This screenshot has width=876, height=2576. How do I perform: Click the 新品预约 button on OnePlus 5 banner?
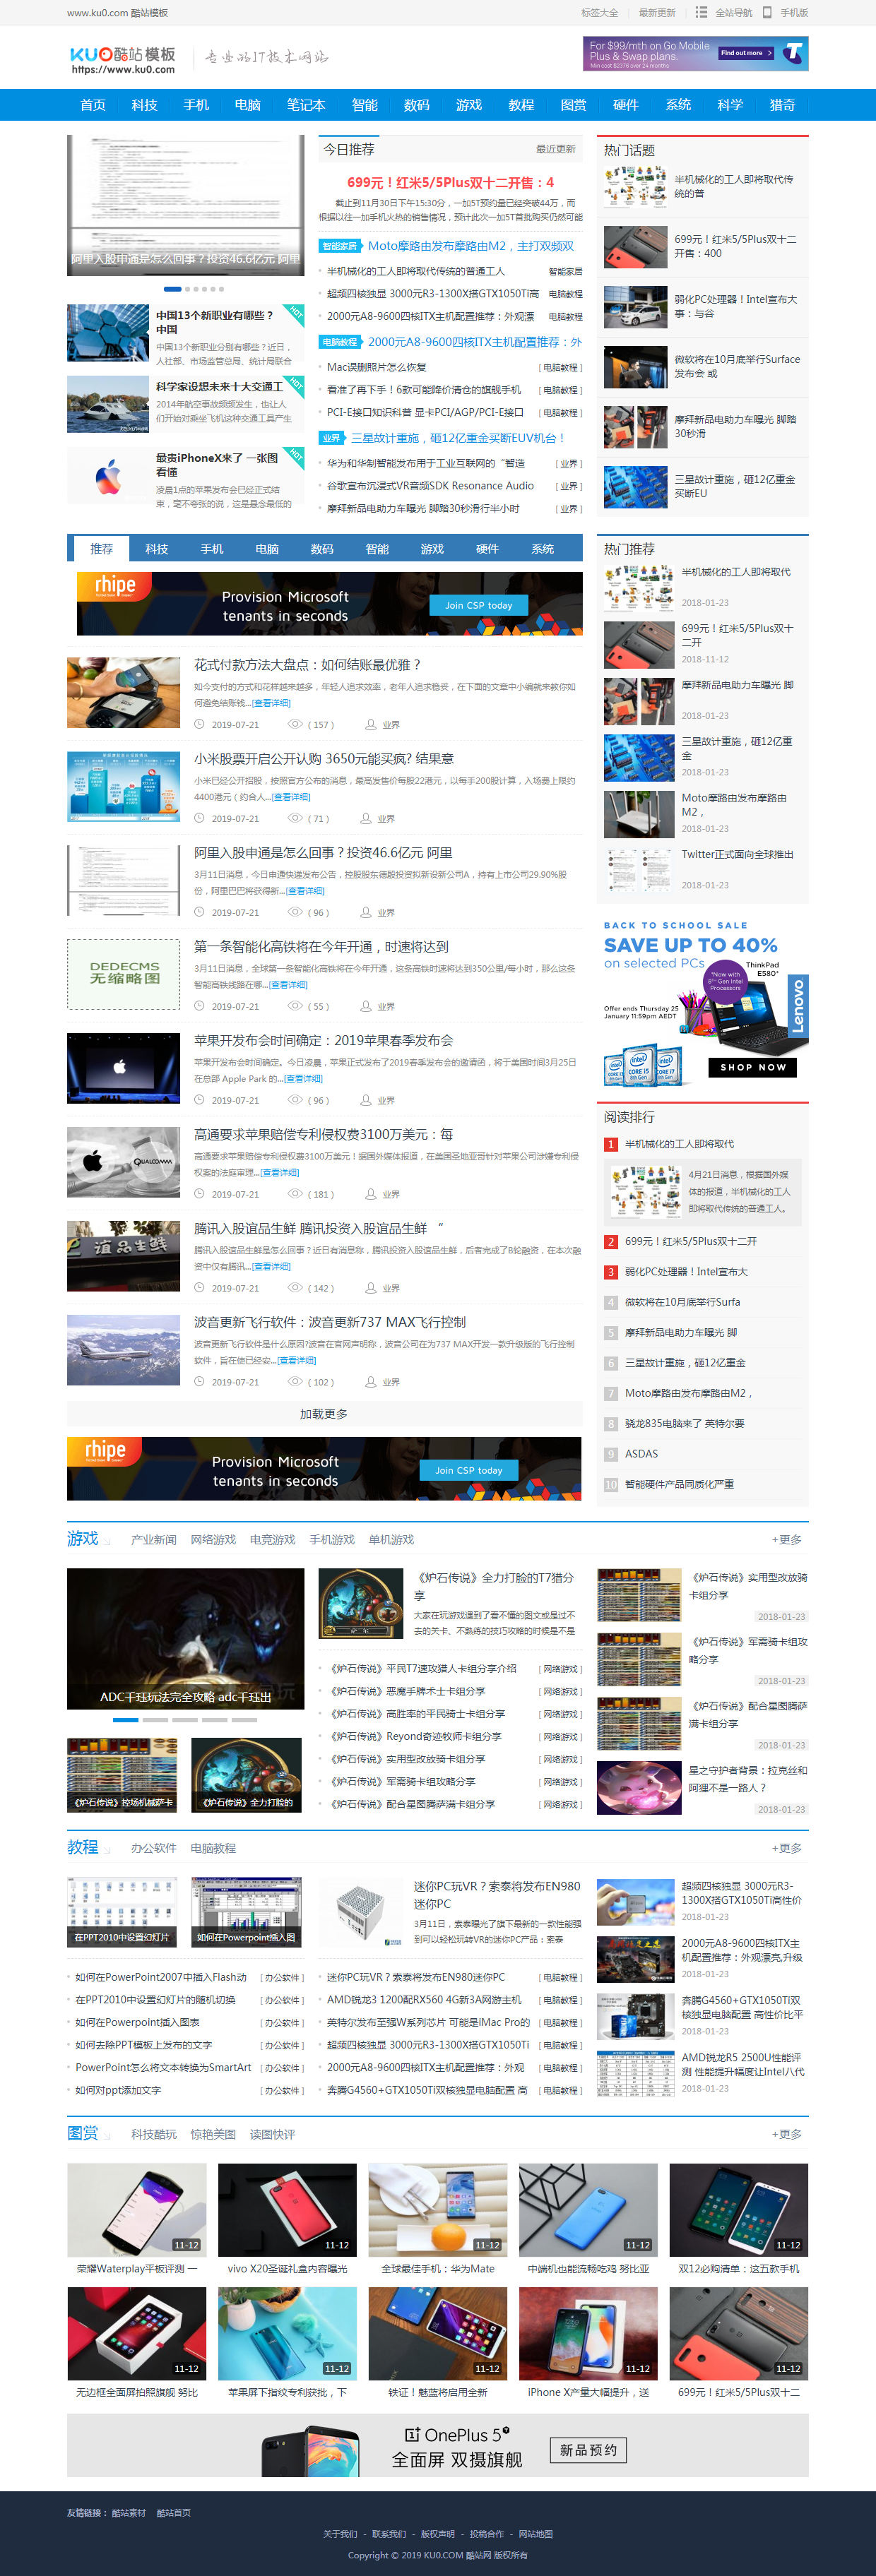588,2449
